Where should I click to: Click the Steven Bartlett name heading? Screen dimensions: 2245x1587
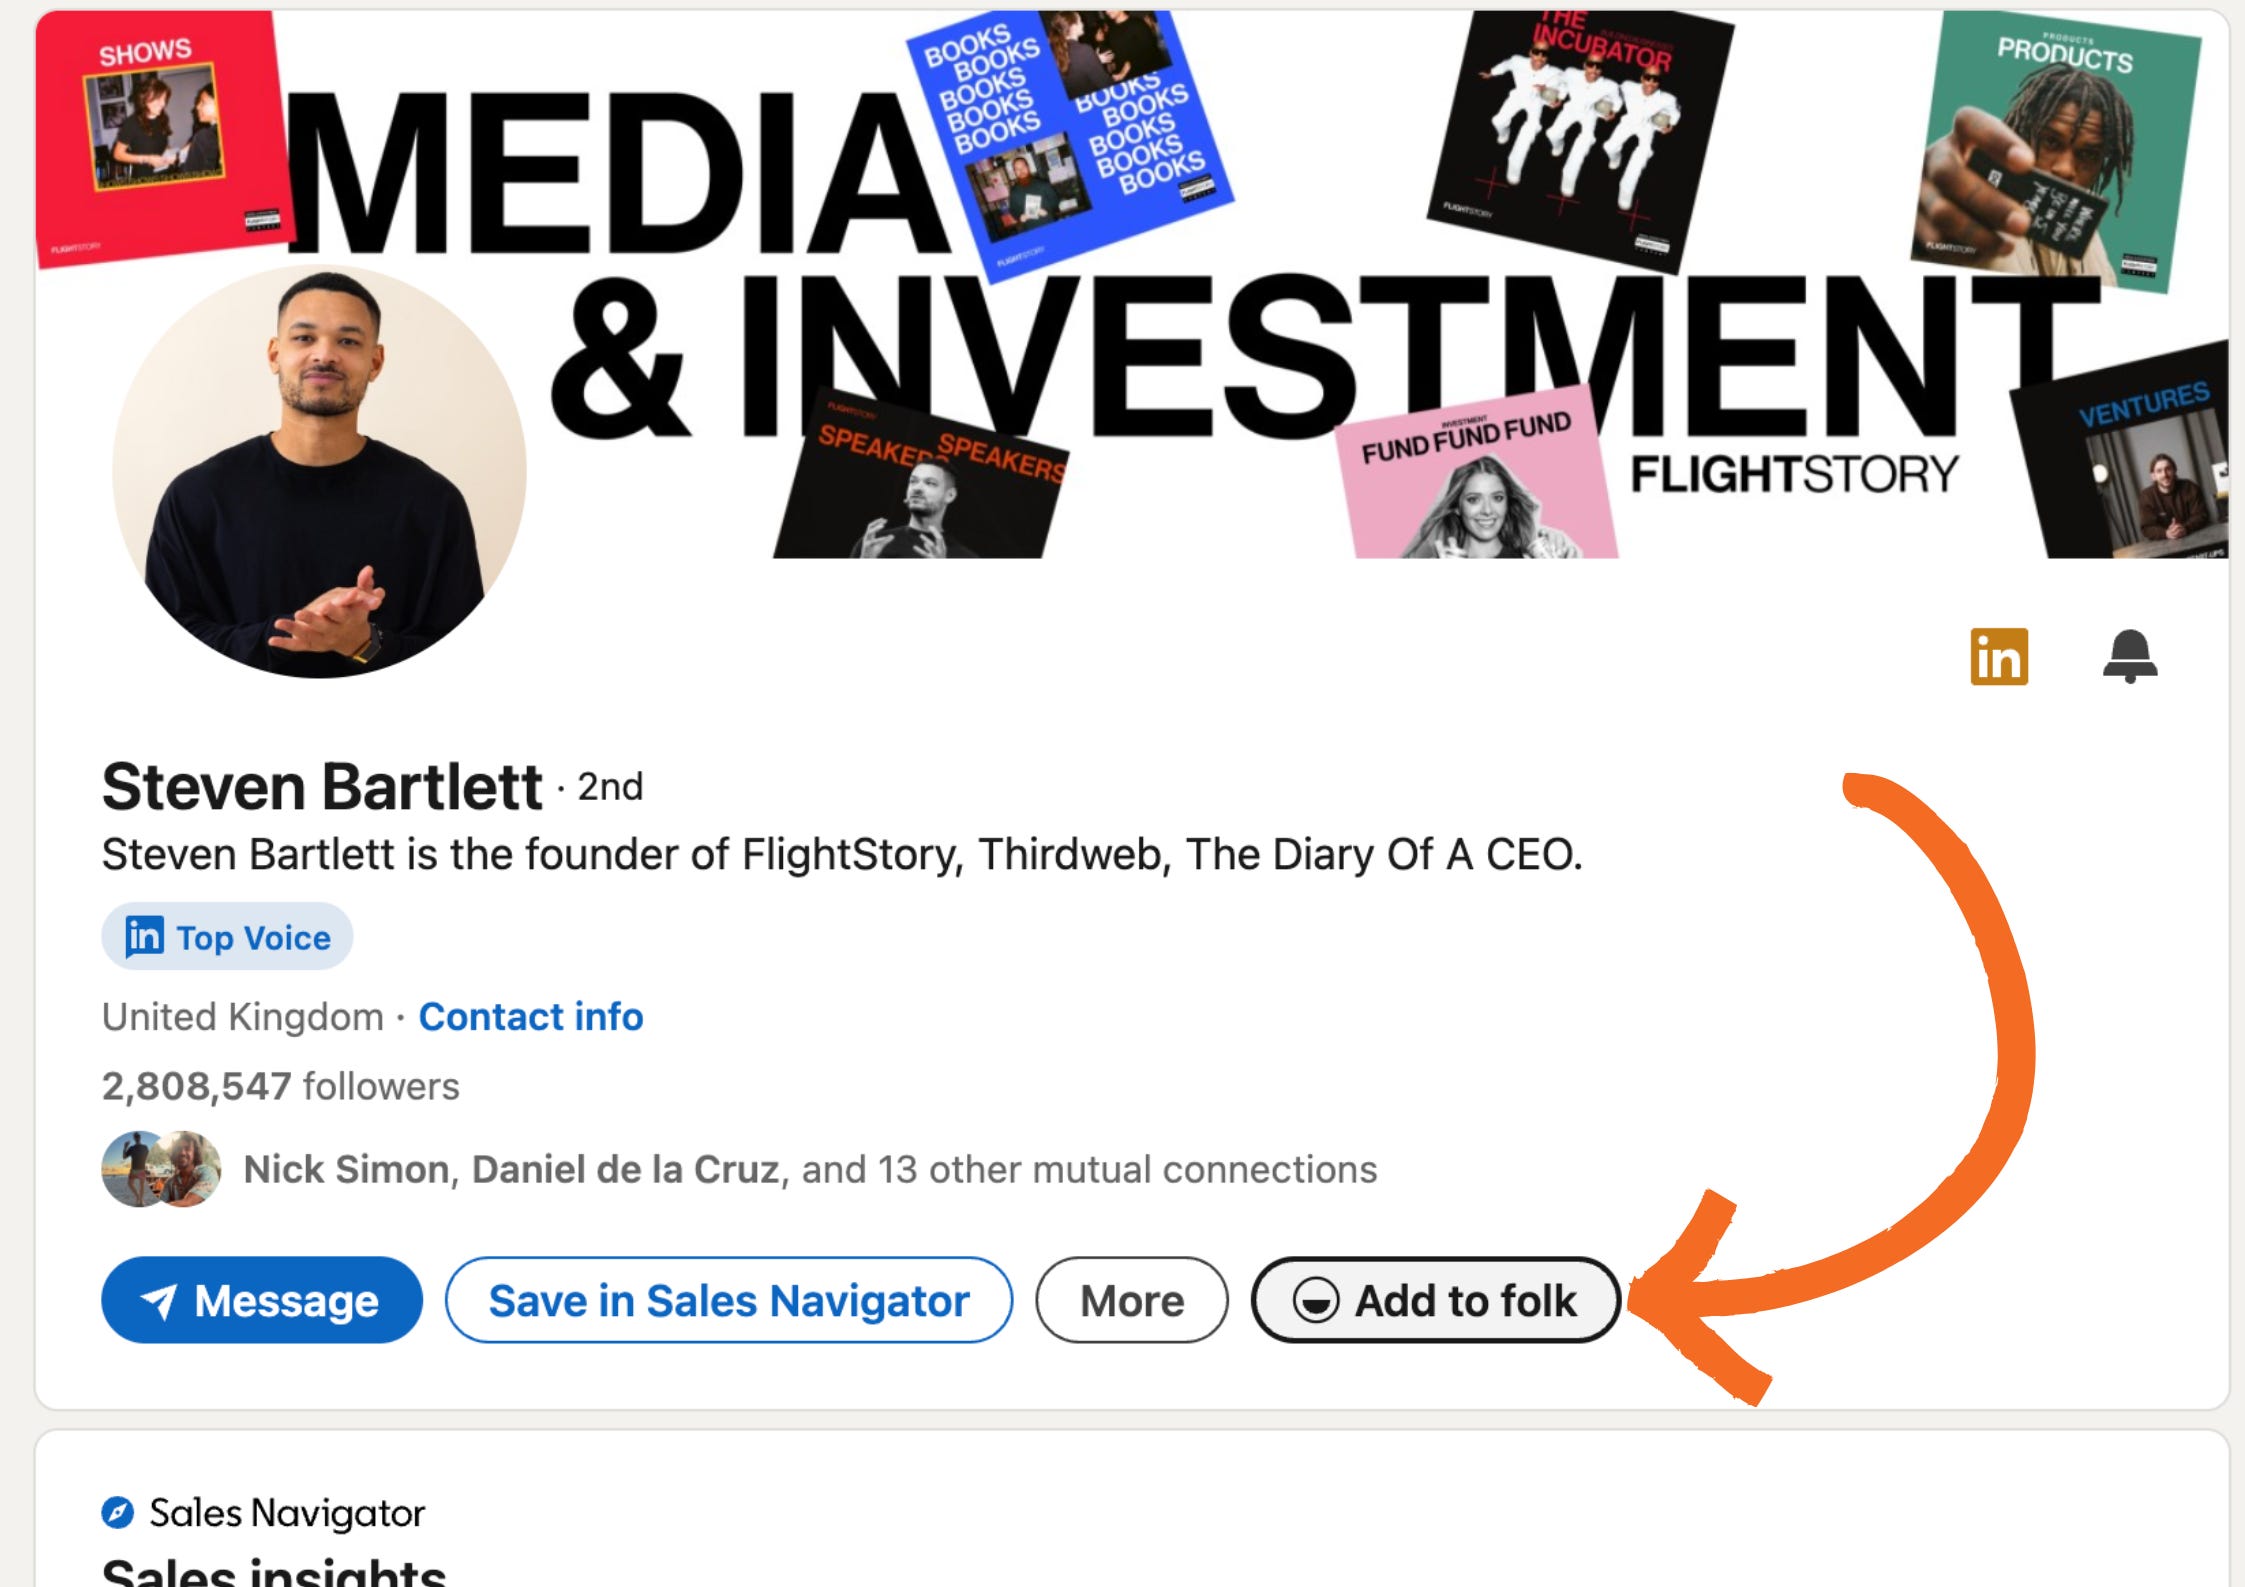pos(322,787)
